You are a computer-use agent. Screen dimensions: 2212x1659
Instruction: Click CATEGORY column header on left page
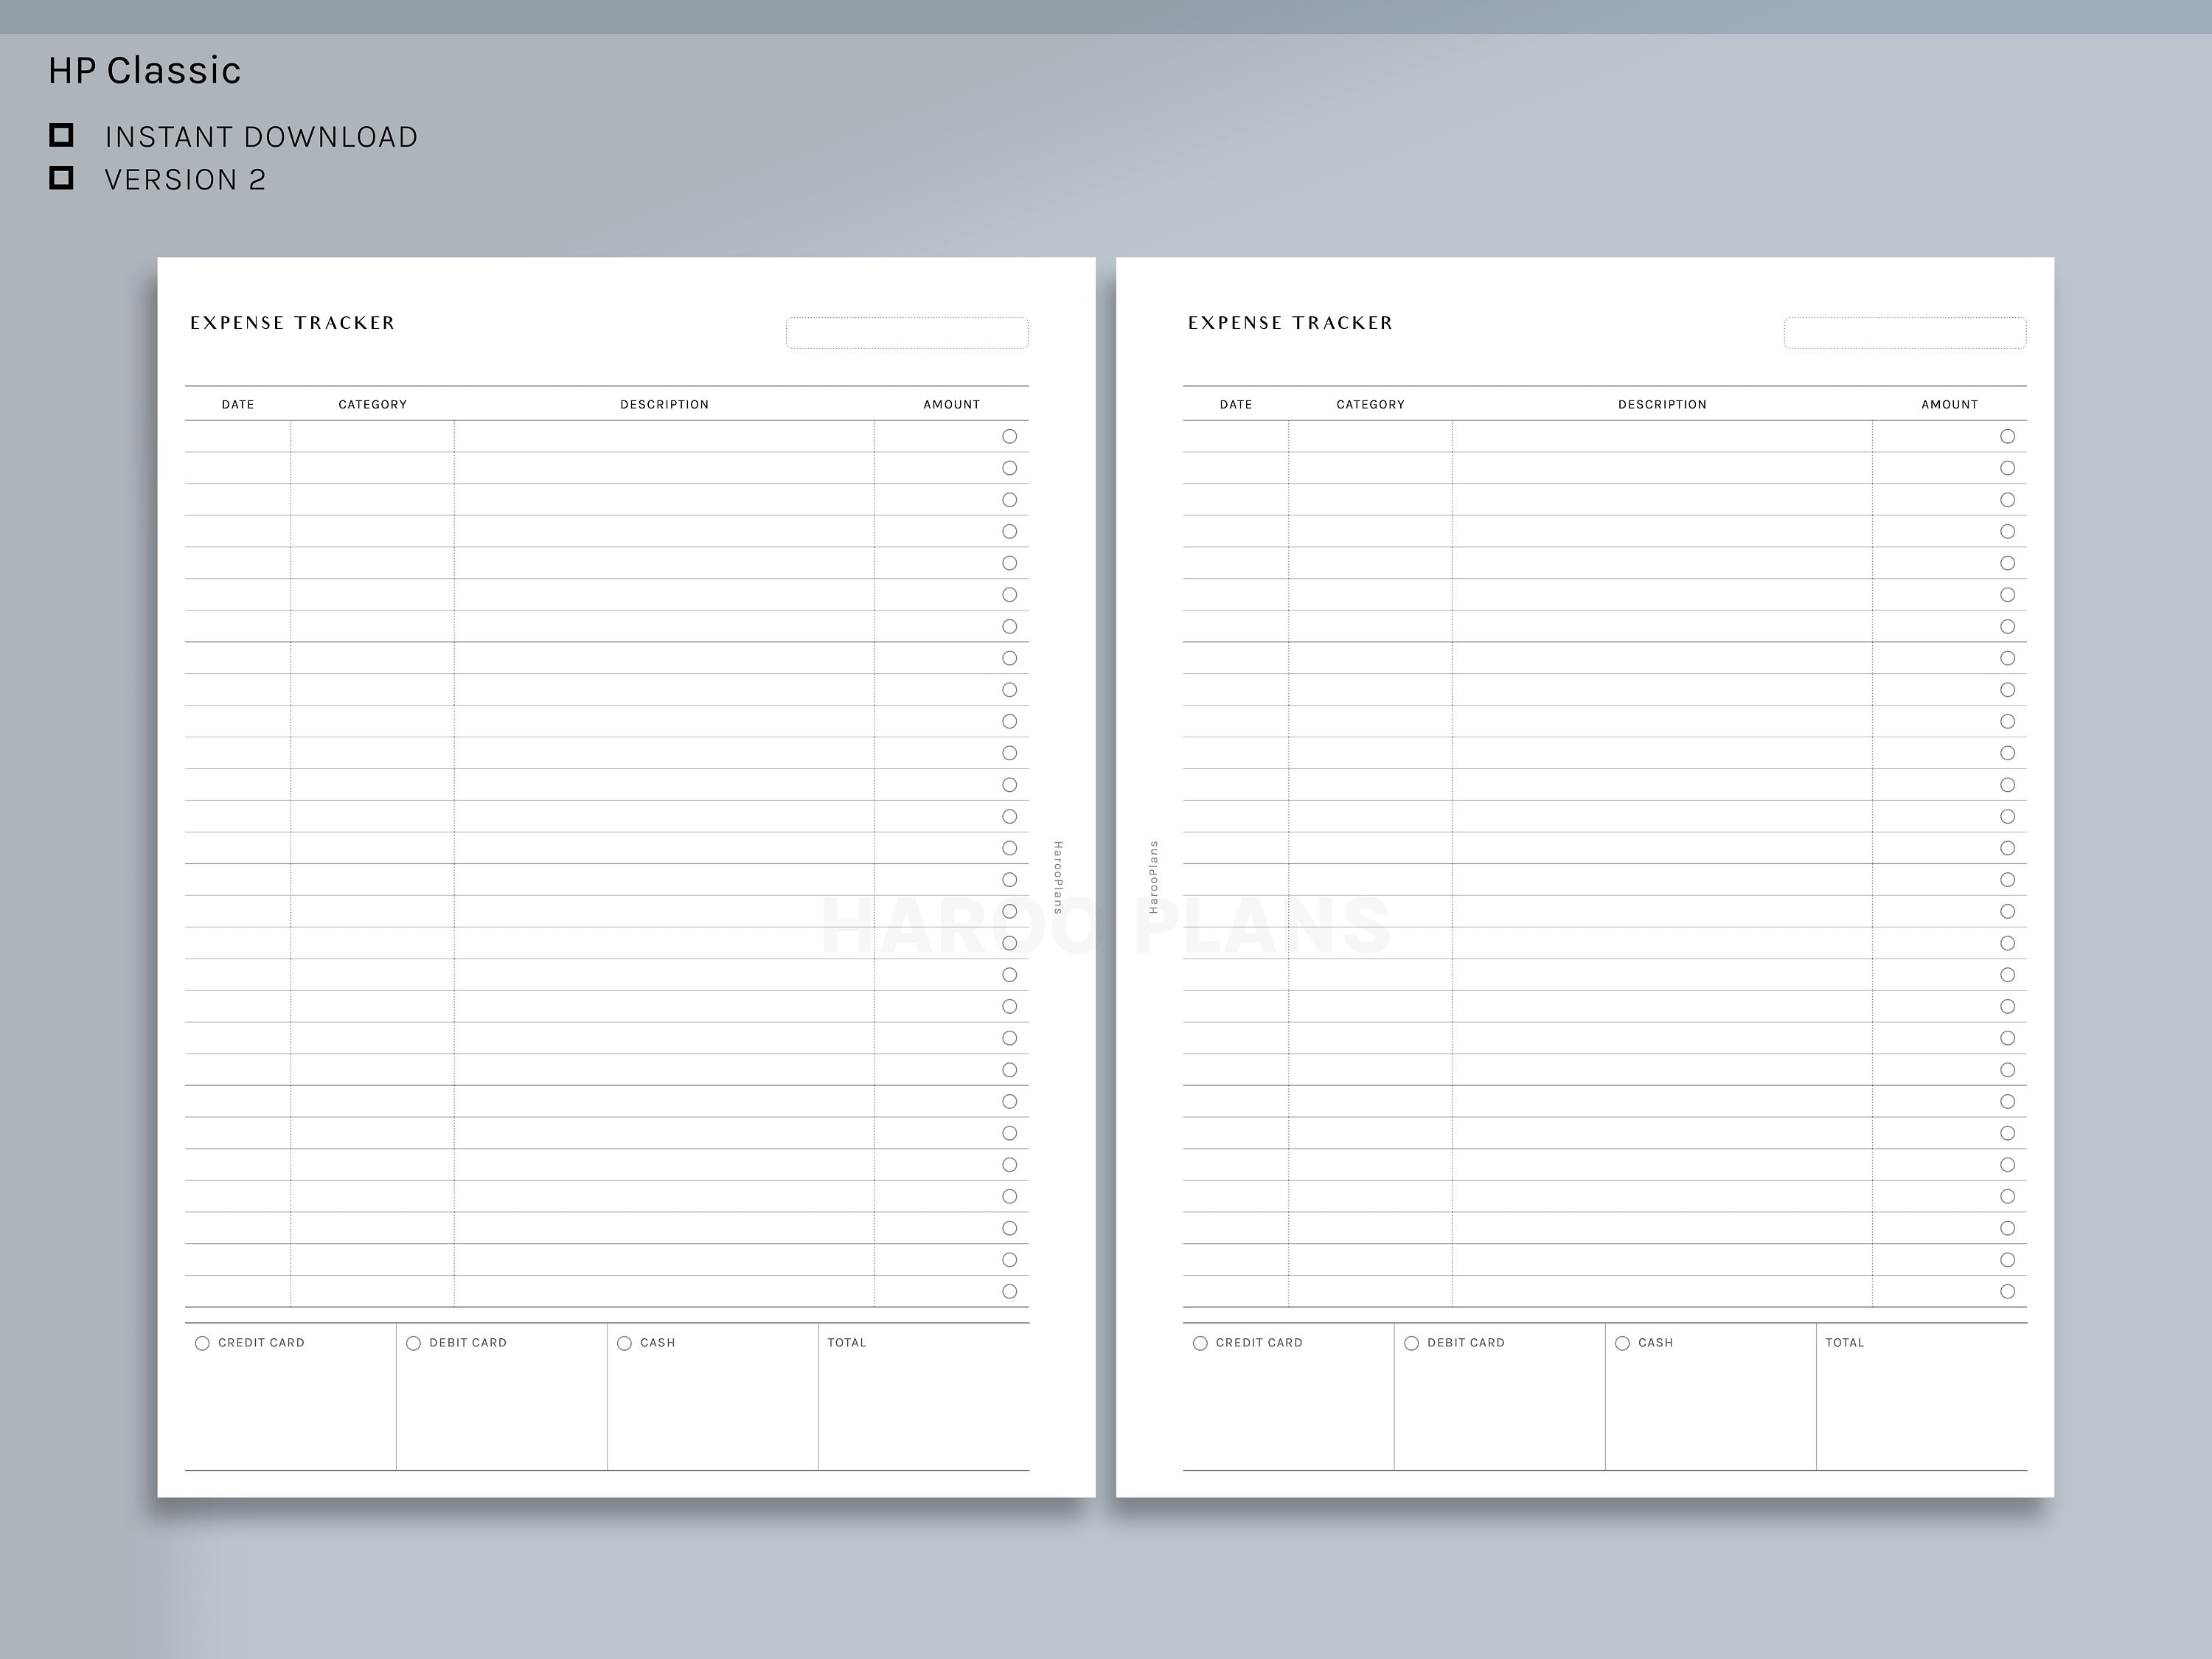pyautogui.click(x=373, y=404)
